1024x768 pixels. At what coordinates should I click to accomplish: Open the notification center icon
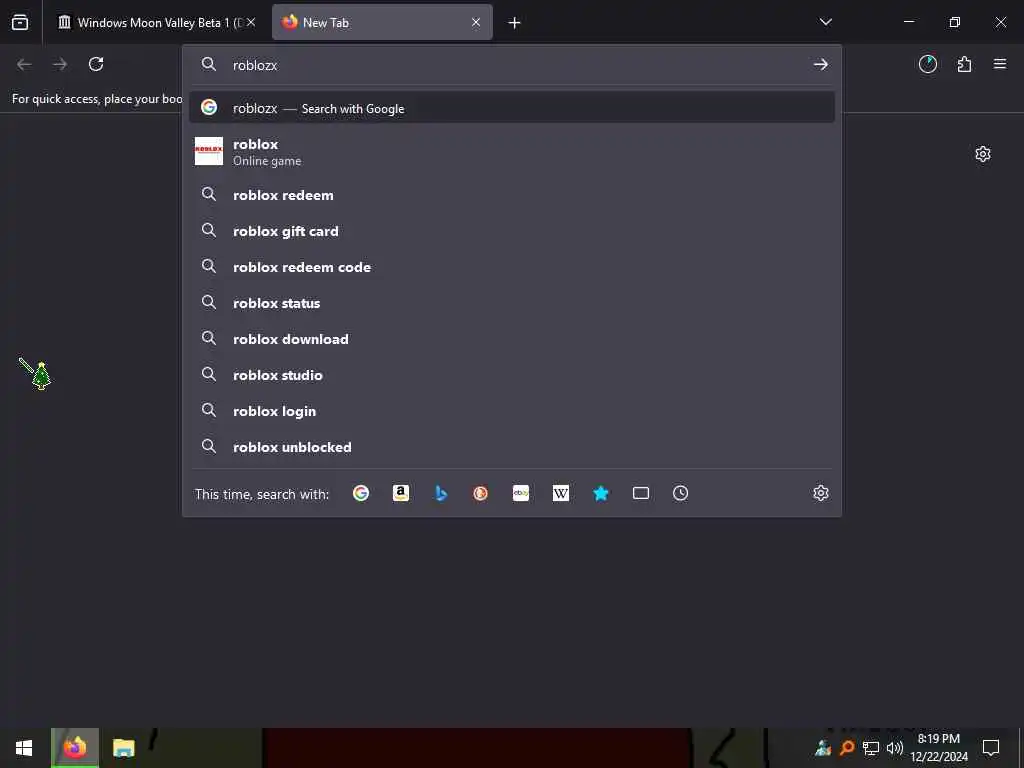click(991, 747)
